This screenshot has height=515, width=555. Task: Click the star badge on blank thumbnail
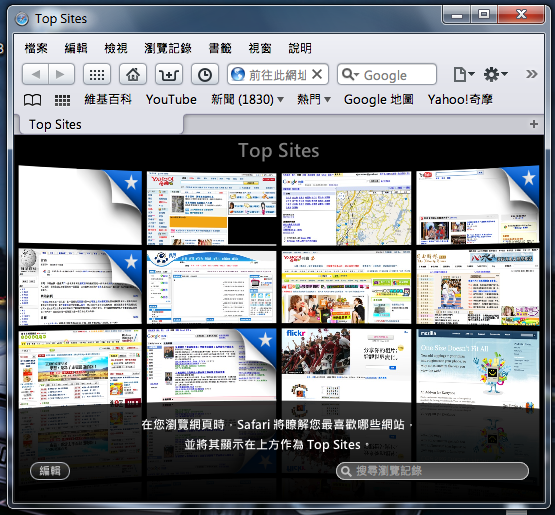[131, 182]
